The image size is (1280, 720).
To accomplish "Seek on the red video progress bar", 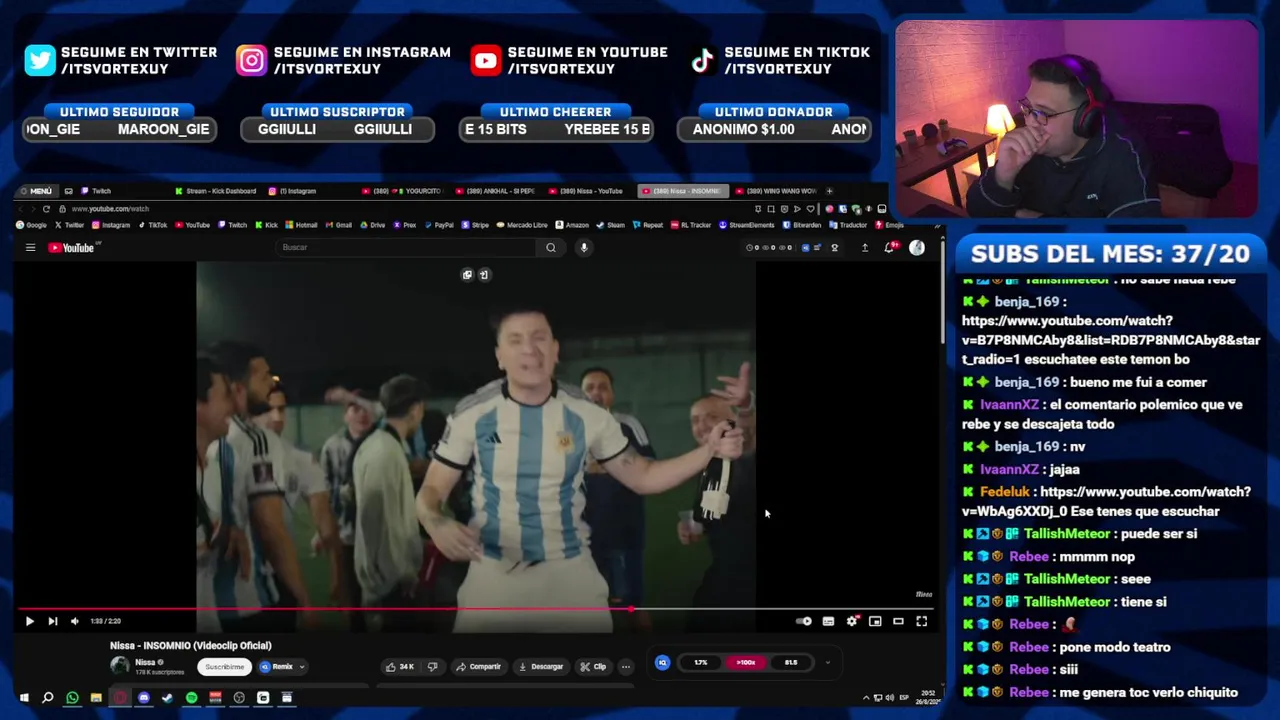I will (475, 608).
